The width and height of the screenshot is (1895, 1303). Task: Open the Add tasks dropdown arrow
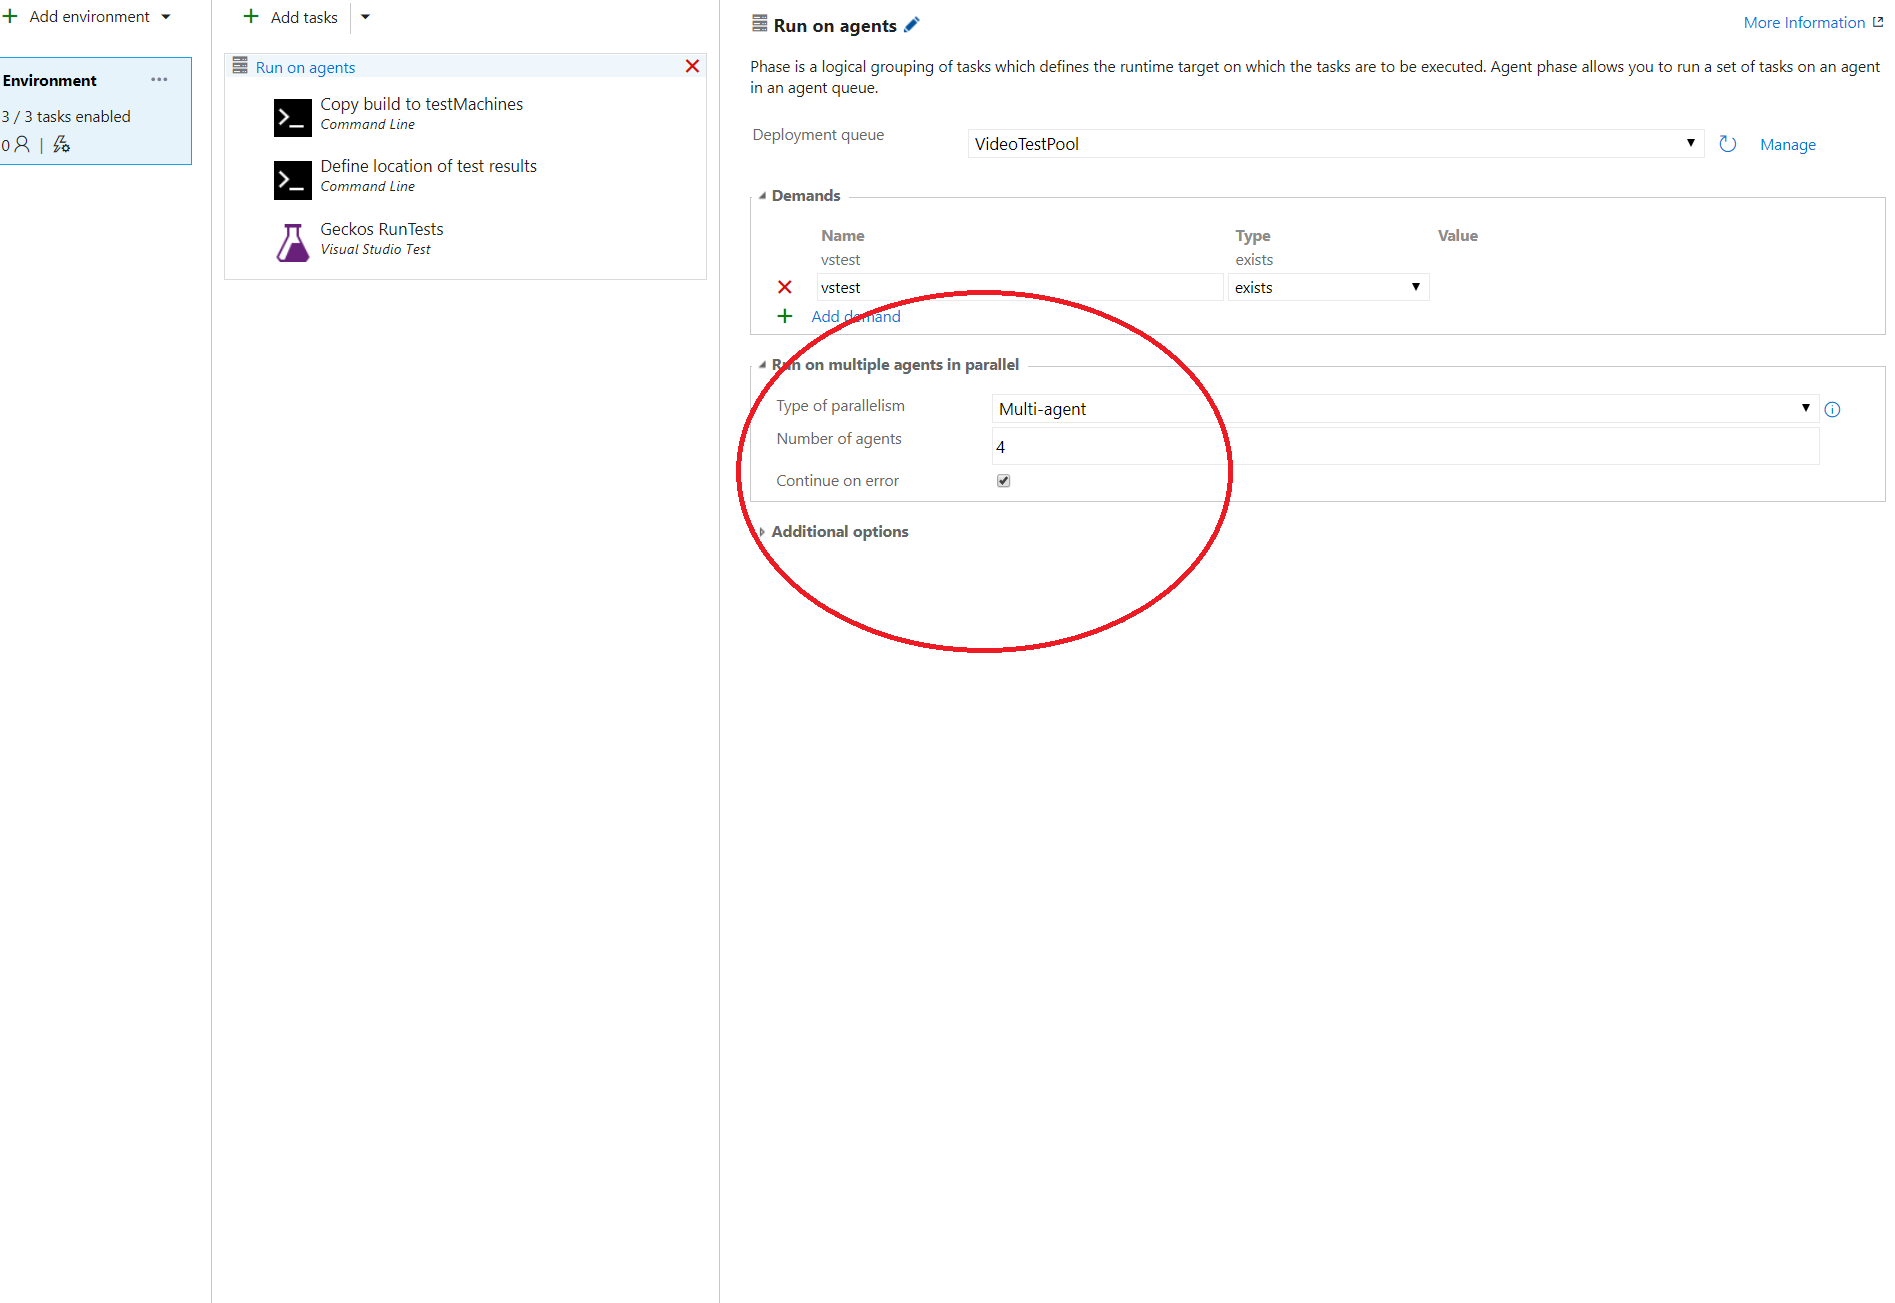(365, 17)
